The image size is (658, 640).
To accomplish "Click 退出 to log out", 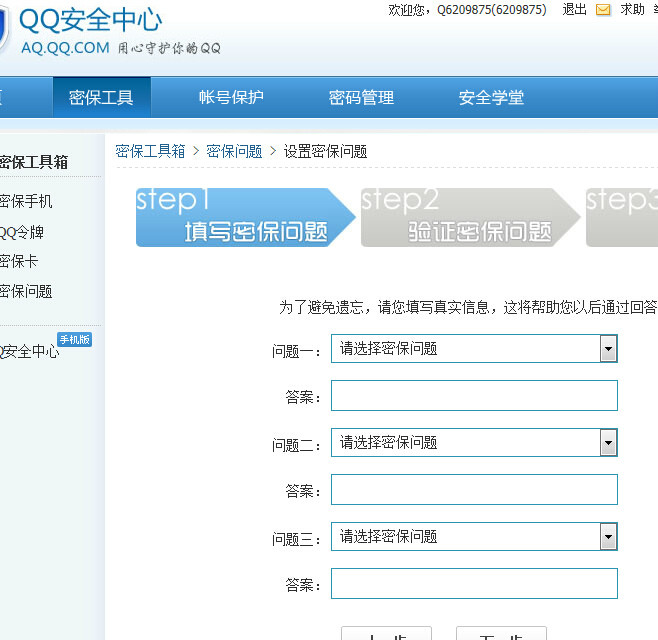I will click(574, 9).
